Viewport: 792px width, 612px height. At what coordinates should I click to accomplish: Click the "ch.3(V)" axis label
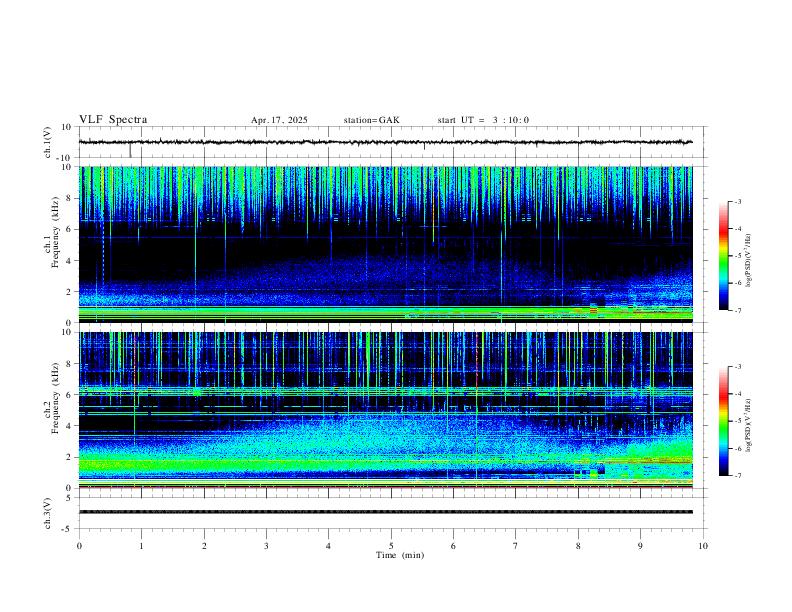(48, 513)
